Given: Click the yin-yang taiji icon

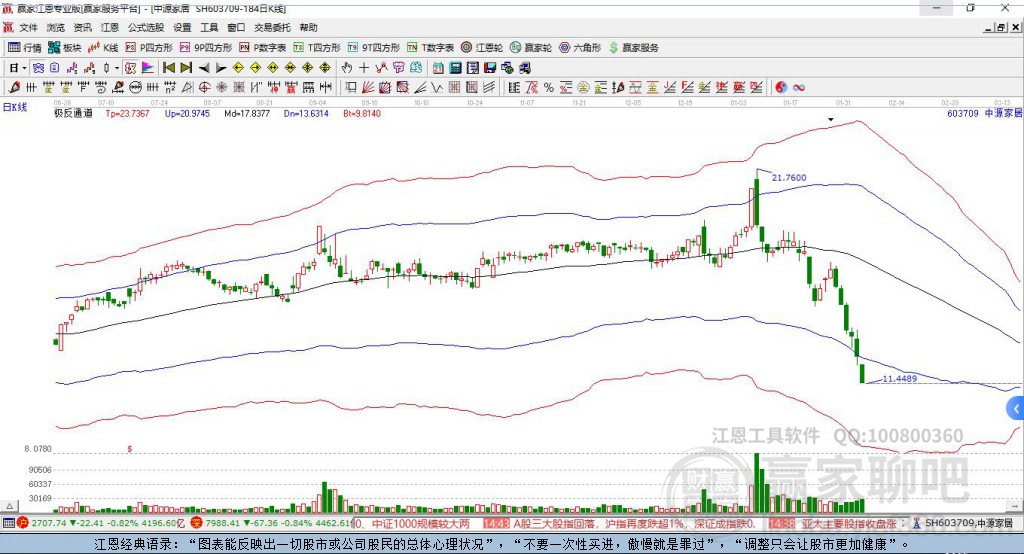Looking at the screenshot, I should tap(781, 88).
